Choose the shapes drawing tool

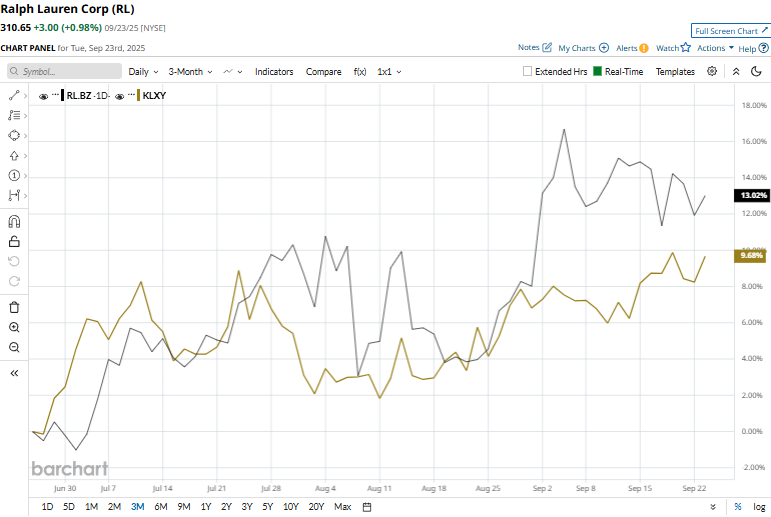[14, 135]
